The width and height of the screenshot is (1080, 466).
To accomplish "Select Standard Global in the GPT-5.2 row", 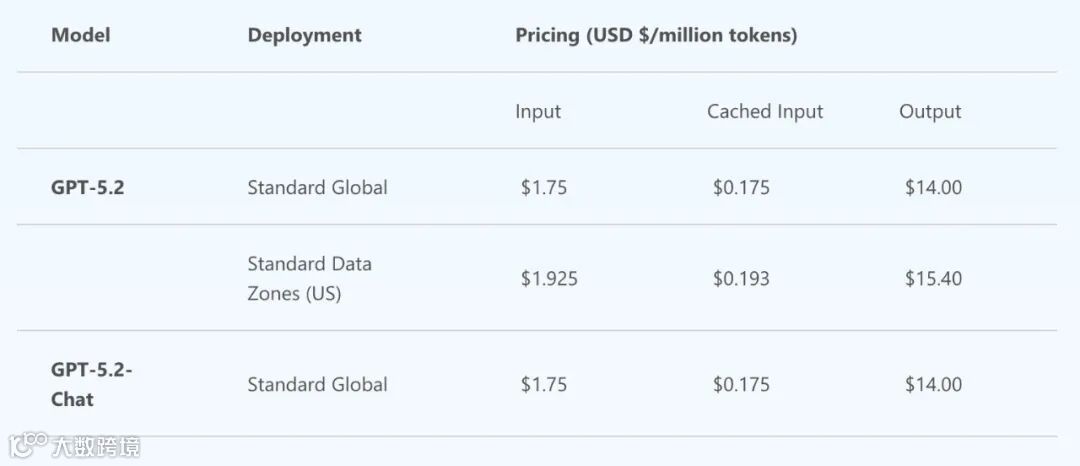I will (317, 187).
